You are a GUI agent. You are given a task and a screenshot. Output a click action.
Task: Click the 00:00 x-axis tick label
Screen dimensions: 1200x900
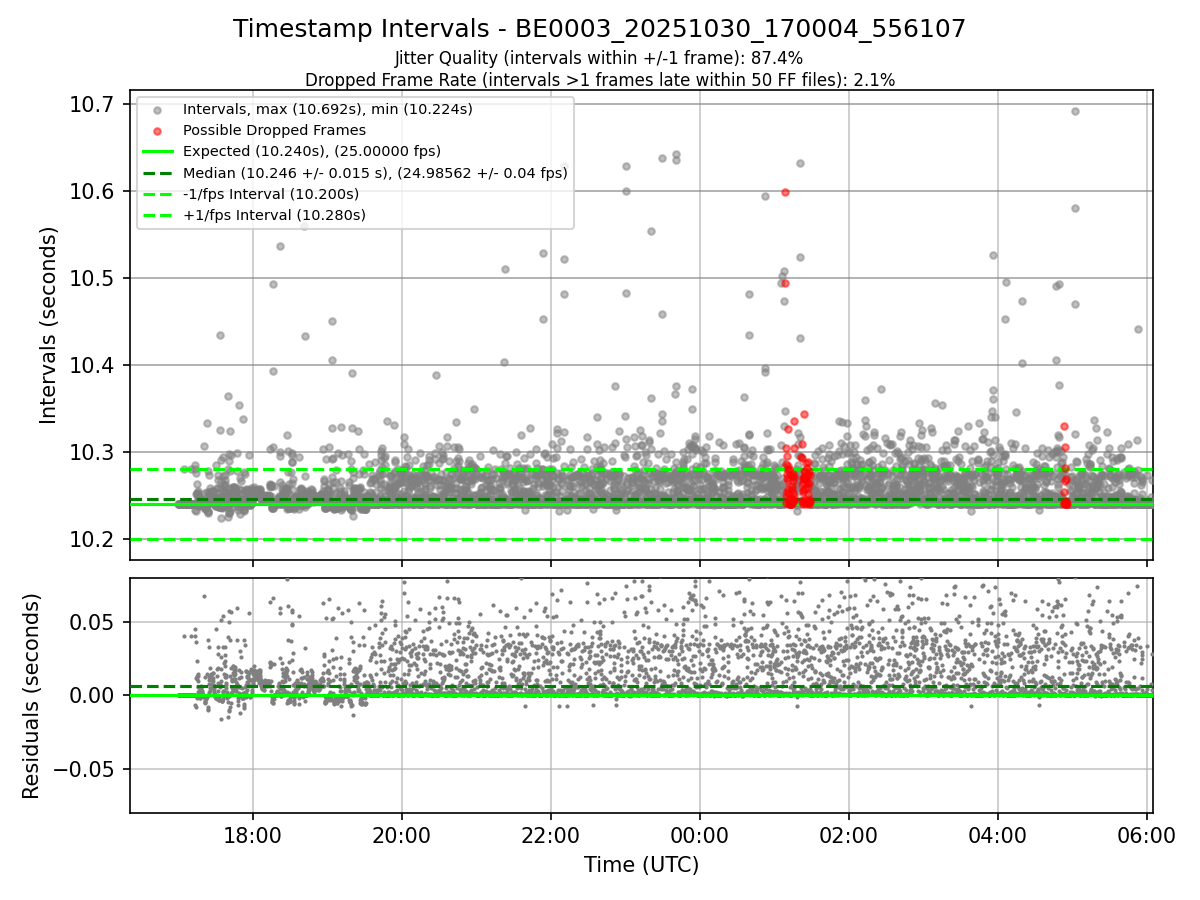point(699,834)
